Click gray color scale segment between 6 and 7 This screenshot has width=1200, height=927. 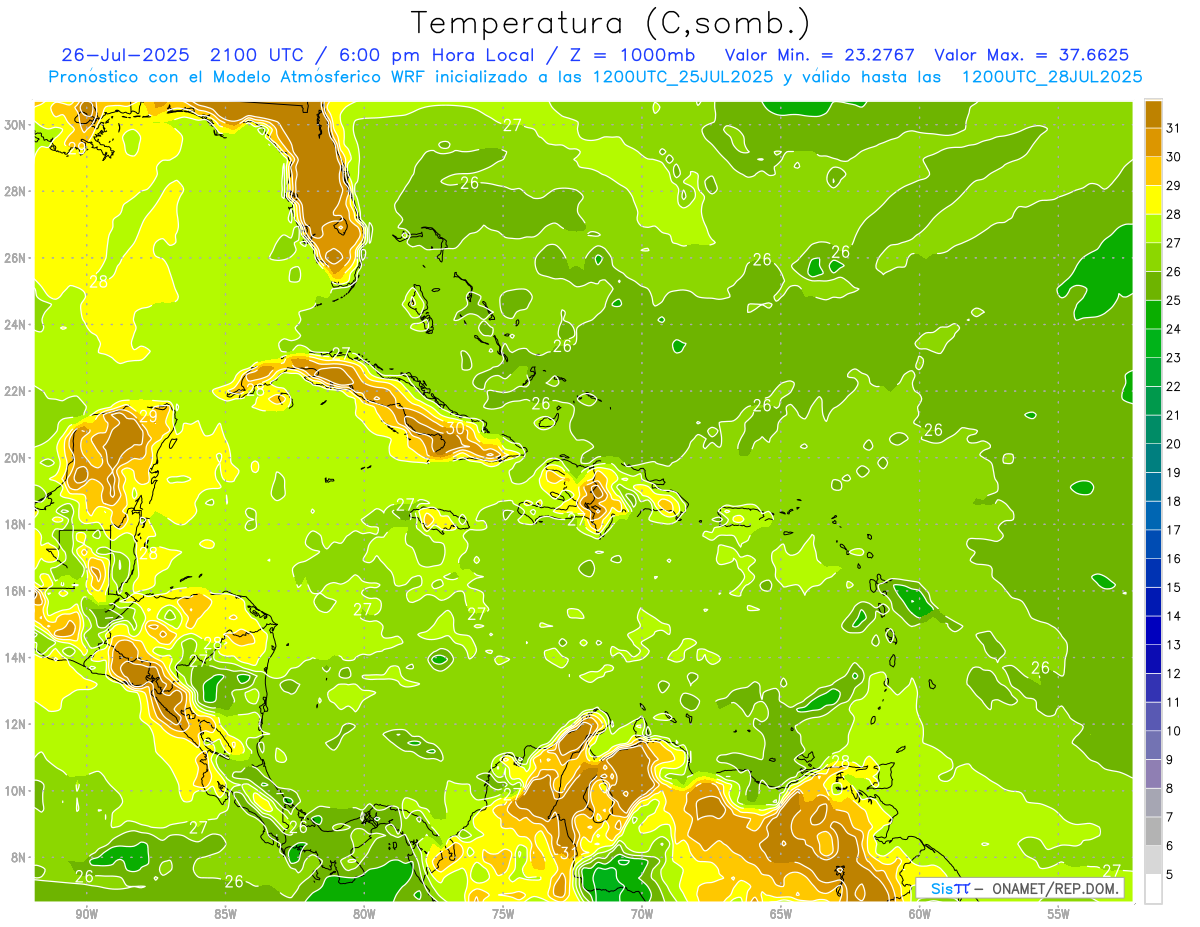1154,831
